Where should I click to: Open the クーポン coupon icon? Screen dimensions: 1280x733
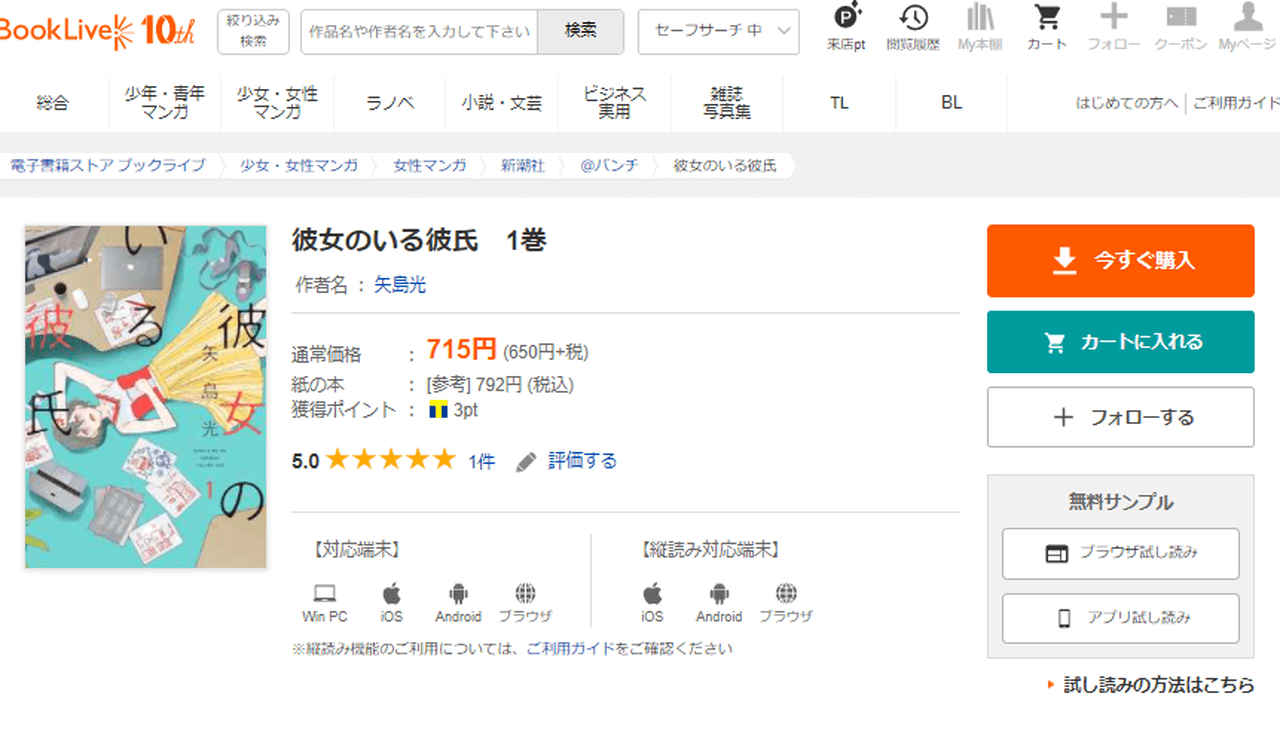(1180, 18)
